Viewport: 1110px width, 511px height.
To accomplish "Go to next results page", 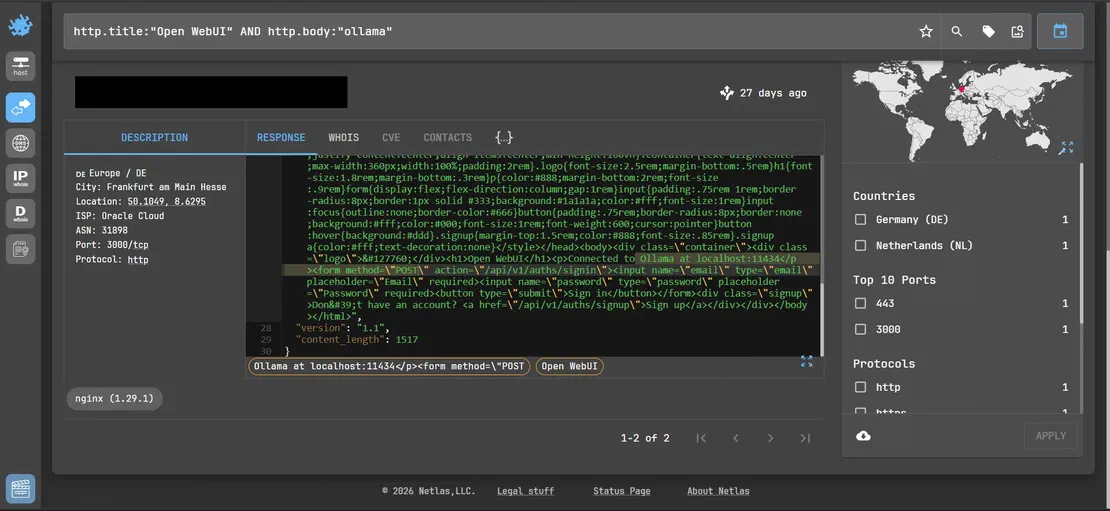I will (x=770, y=438).
